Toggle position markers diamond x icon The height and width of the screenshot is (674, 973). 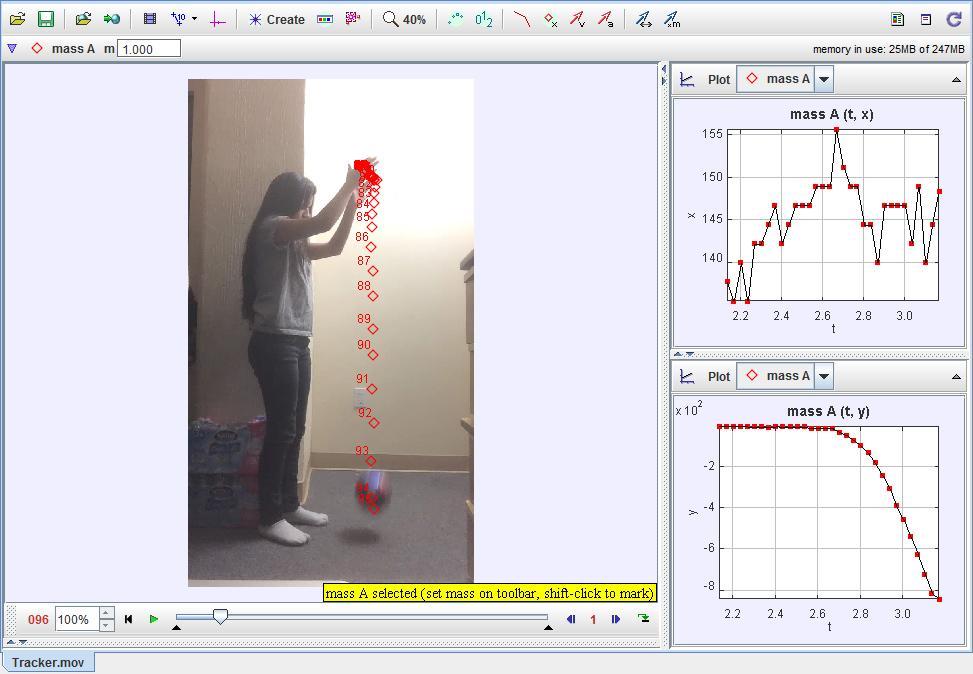(x=550, y=20)
